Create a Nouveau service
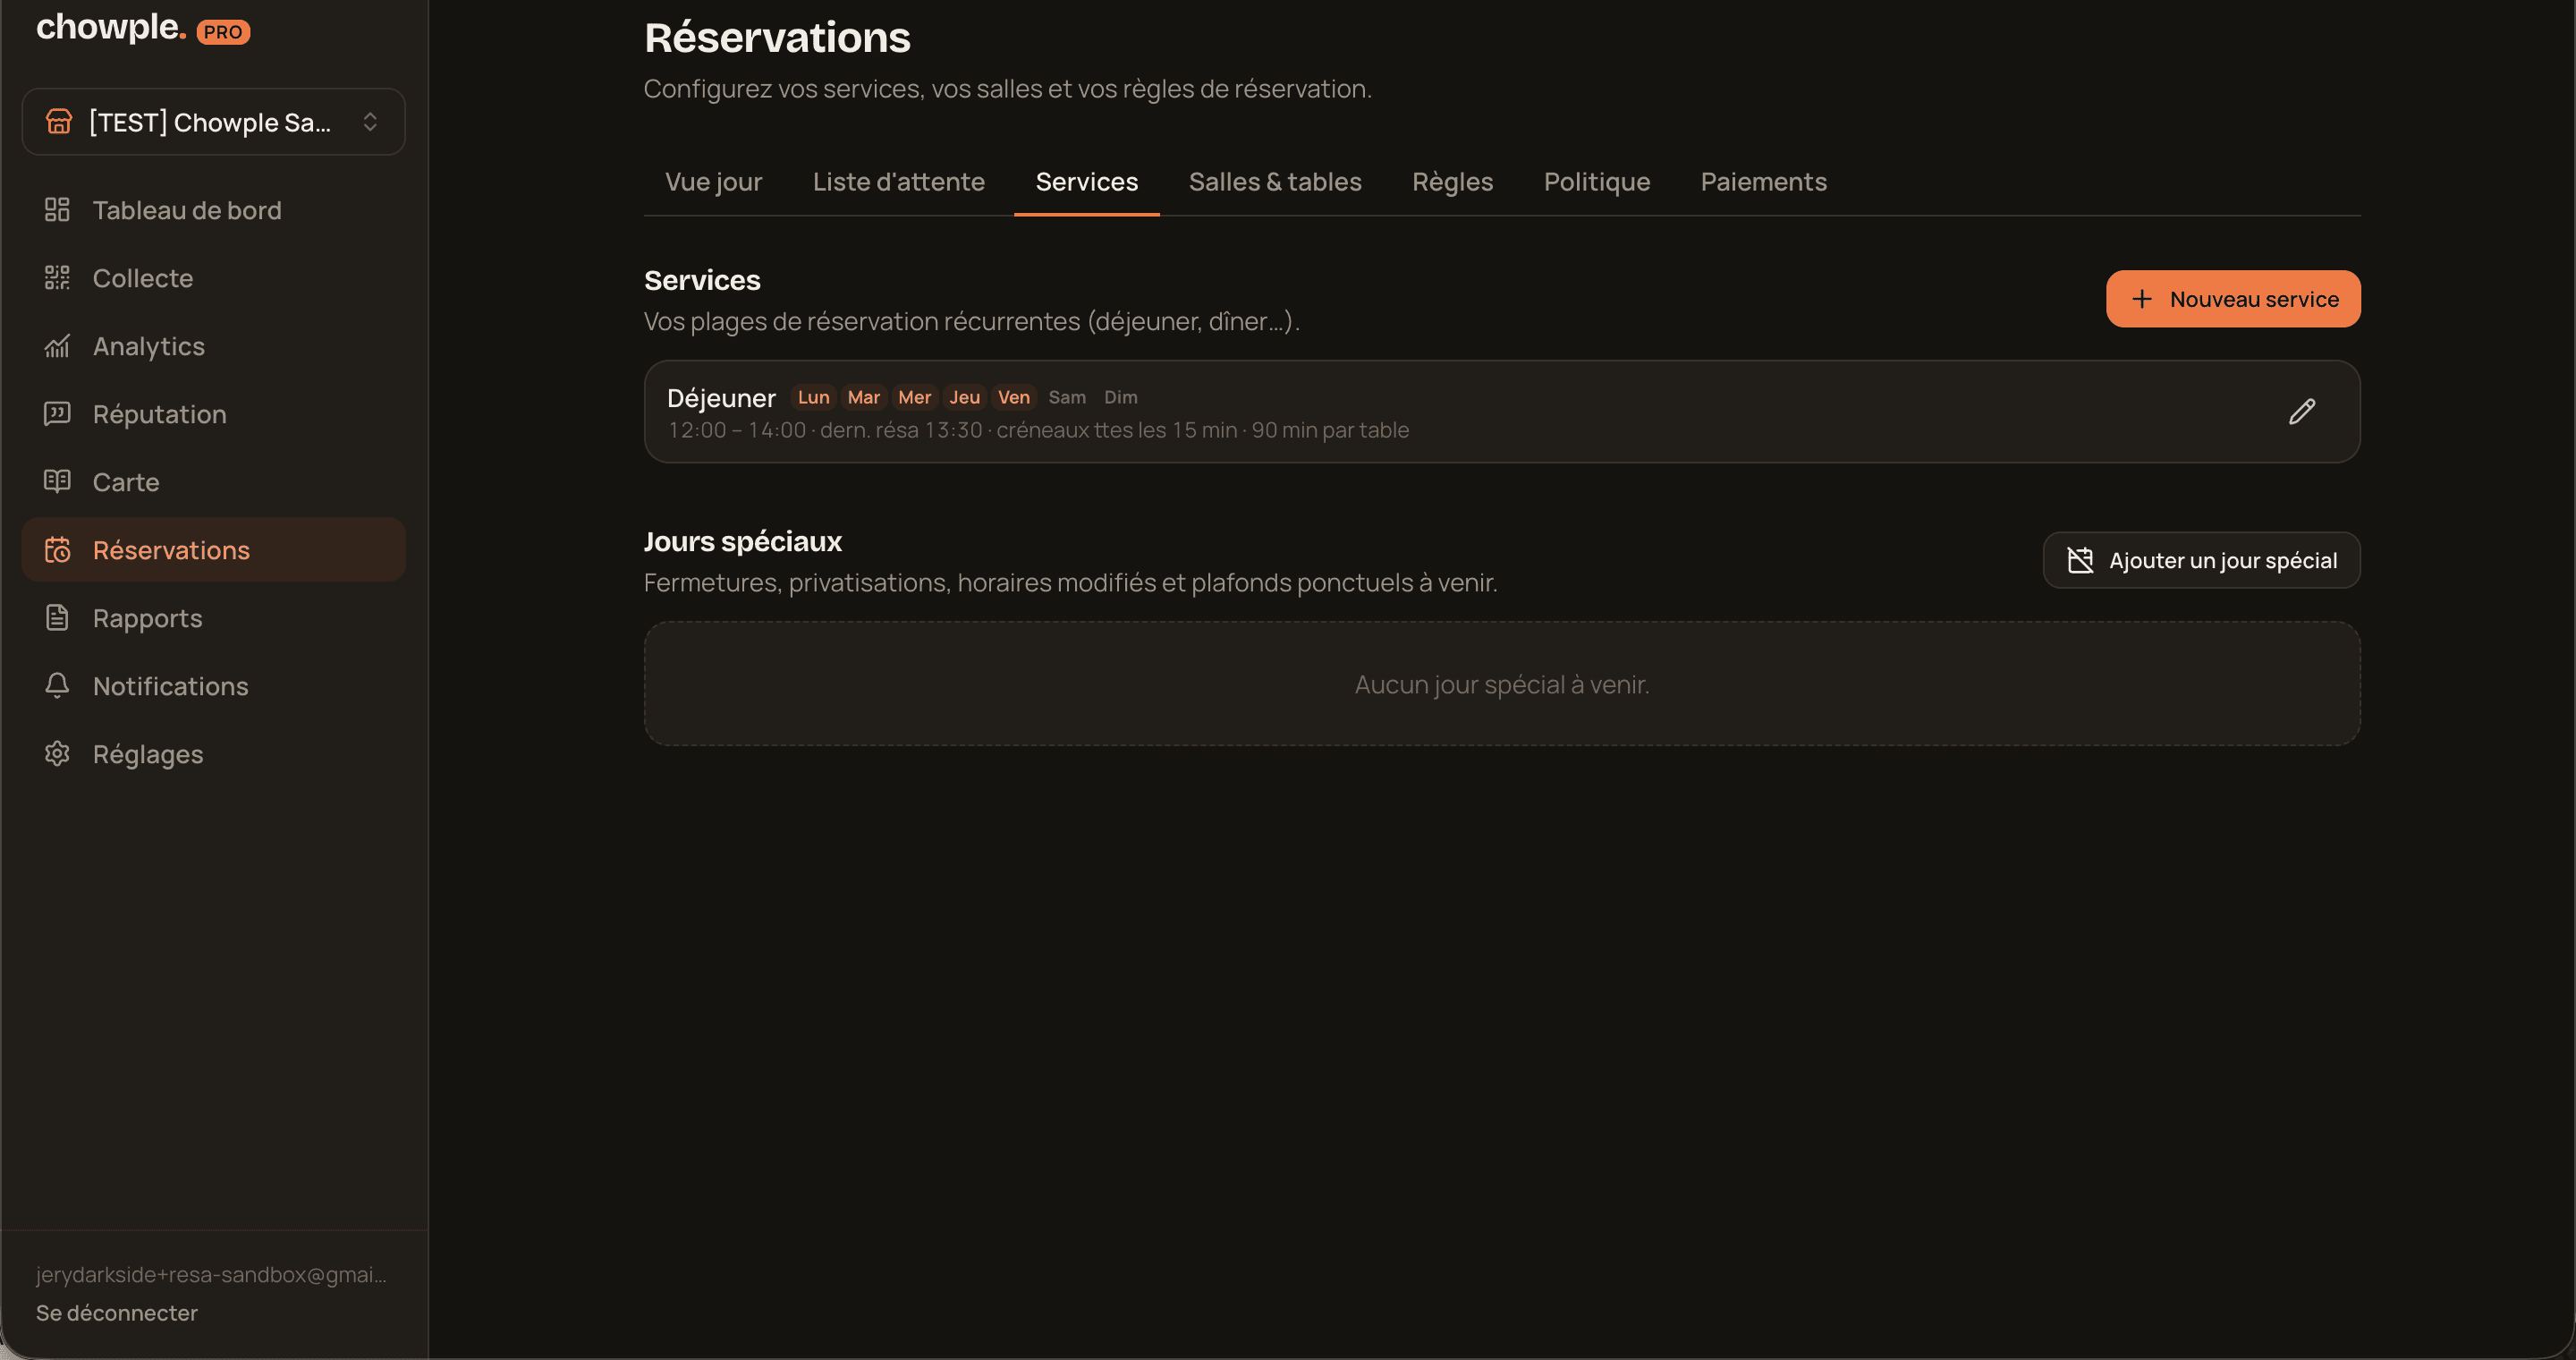2576x1360 pixels. pos(2232,299)
